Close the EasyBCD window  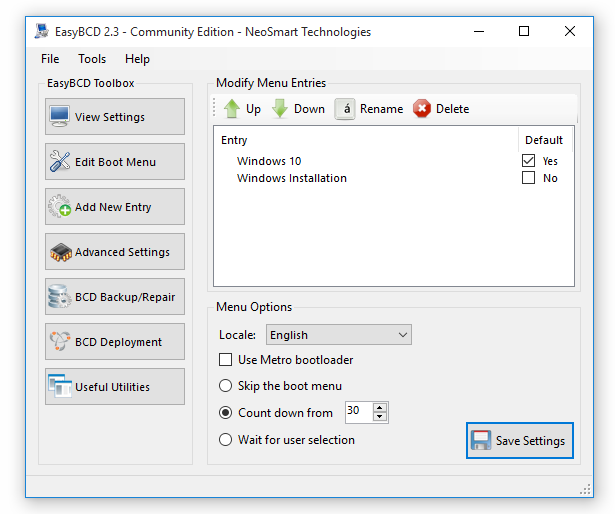[x=570, y=31]
